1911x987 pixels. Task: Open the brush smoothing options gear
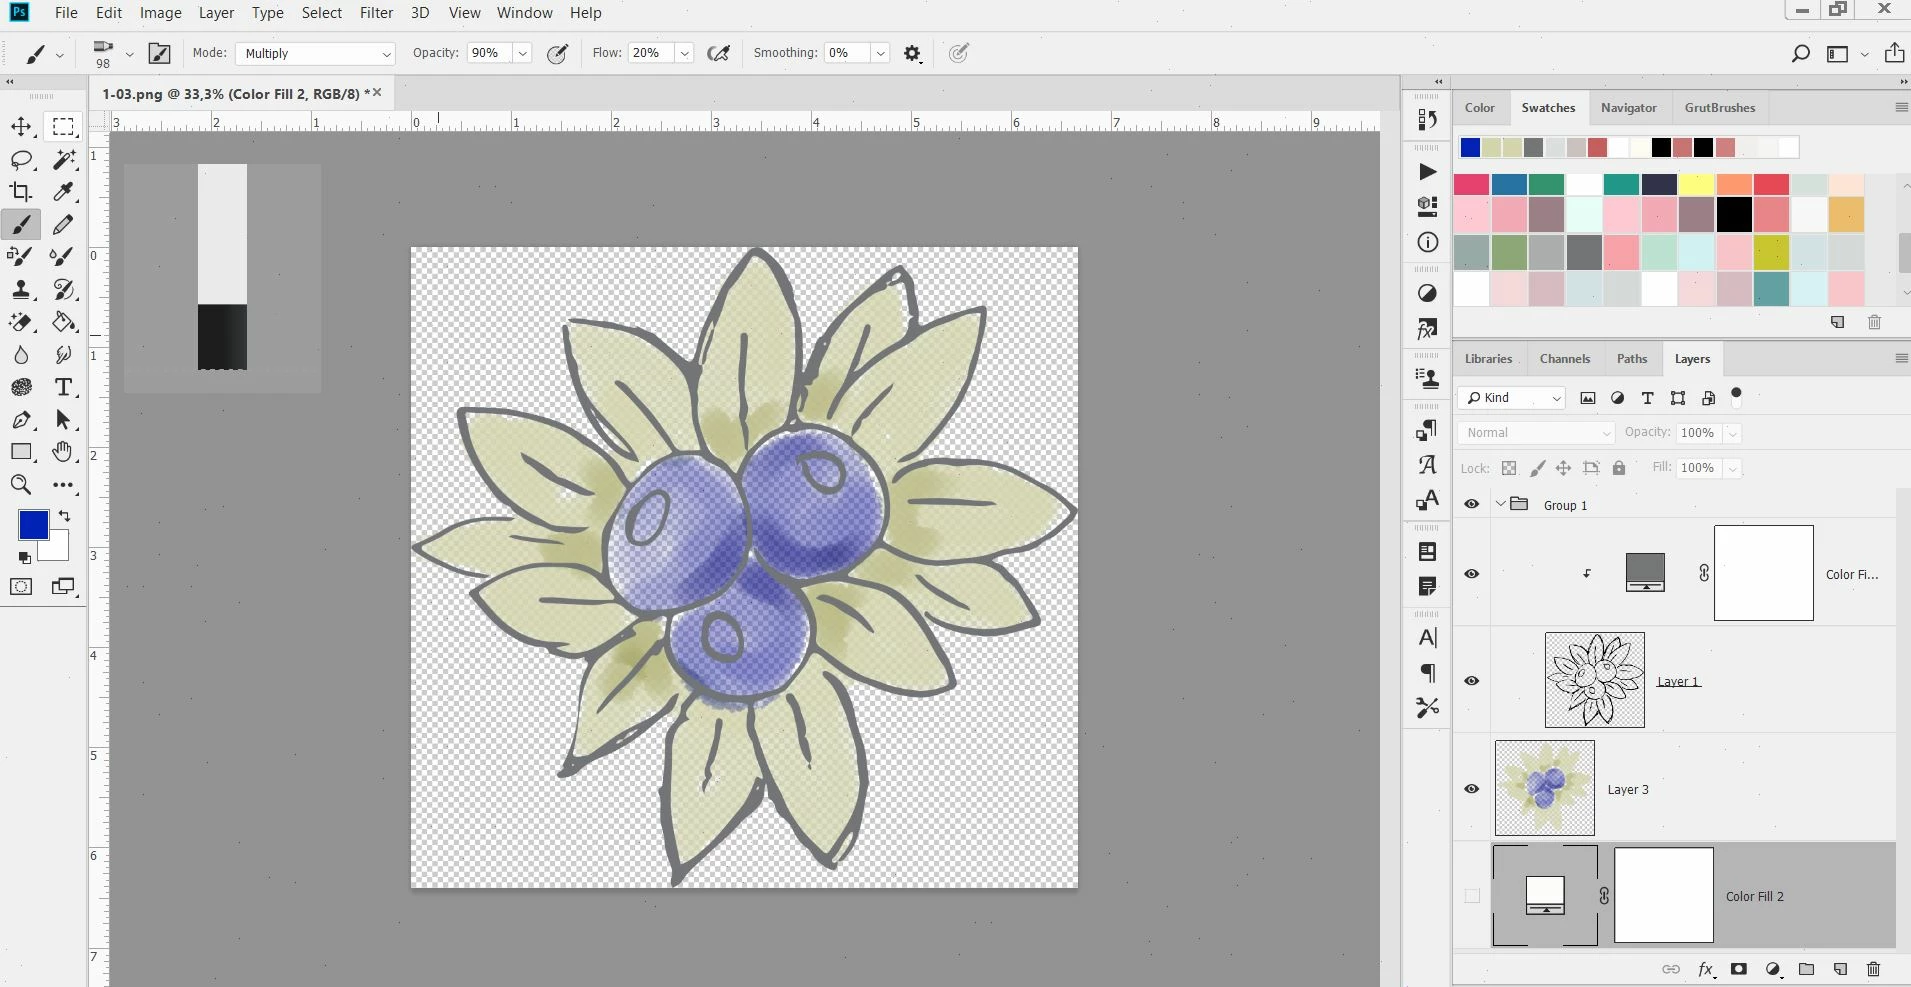(912, 54)
